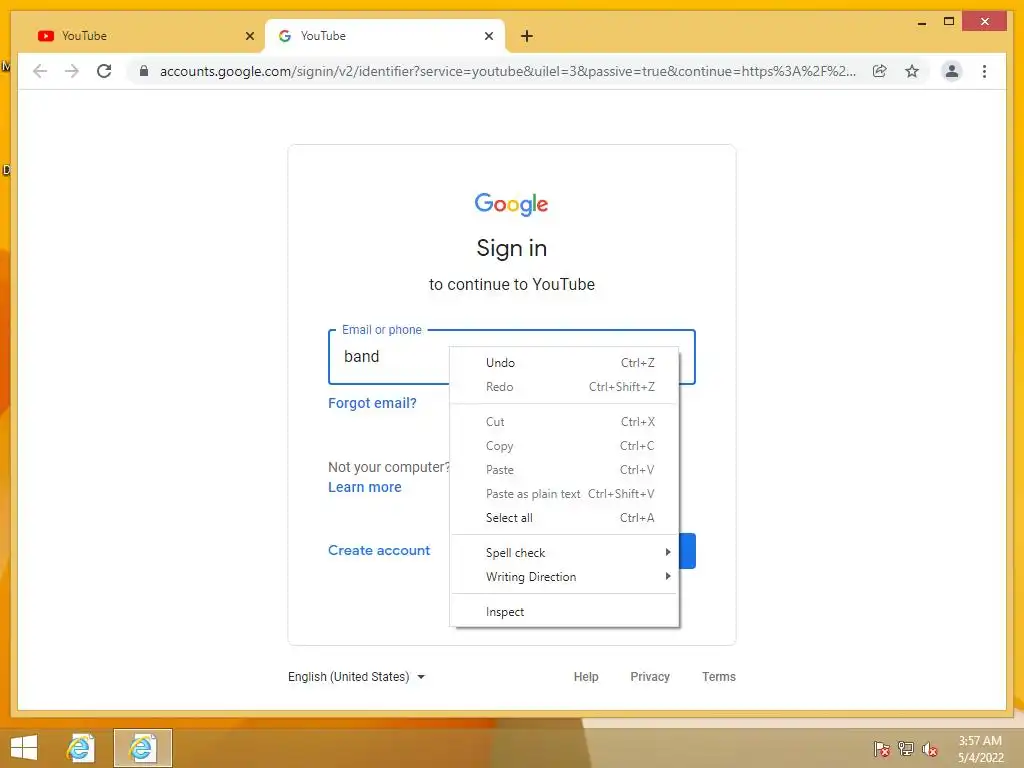Open the first Internet Explorer taskbar icon
Image resolution: width=1024 pixels, height=768 pixels.
pos(80,748)
